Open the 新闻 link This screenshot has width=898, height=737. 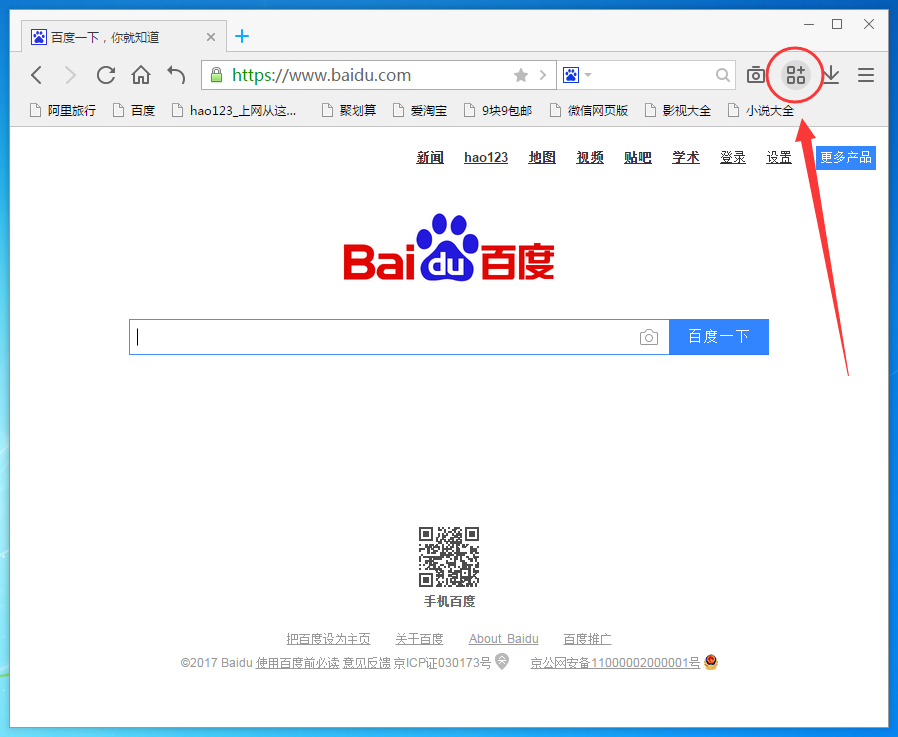[x=430, y=158]
